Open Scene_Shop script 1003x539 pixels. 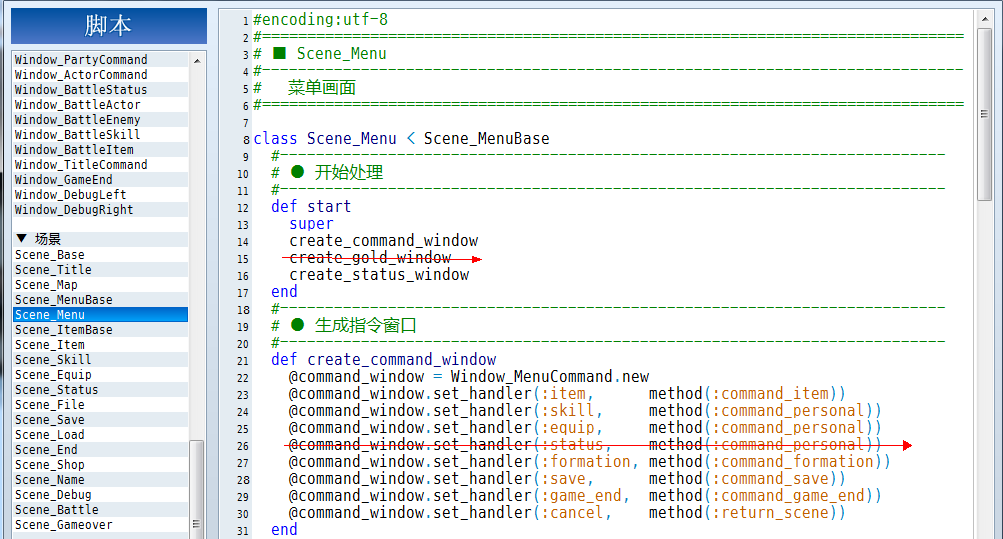(100, 465)
